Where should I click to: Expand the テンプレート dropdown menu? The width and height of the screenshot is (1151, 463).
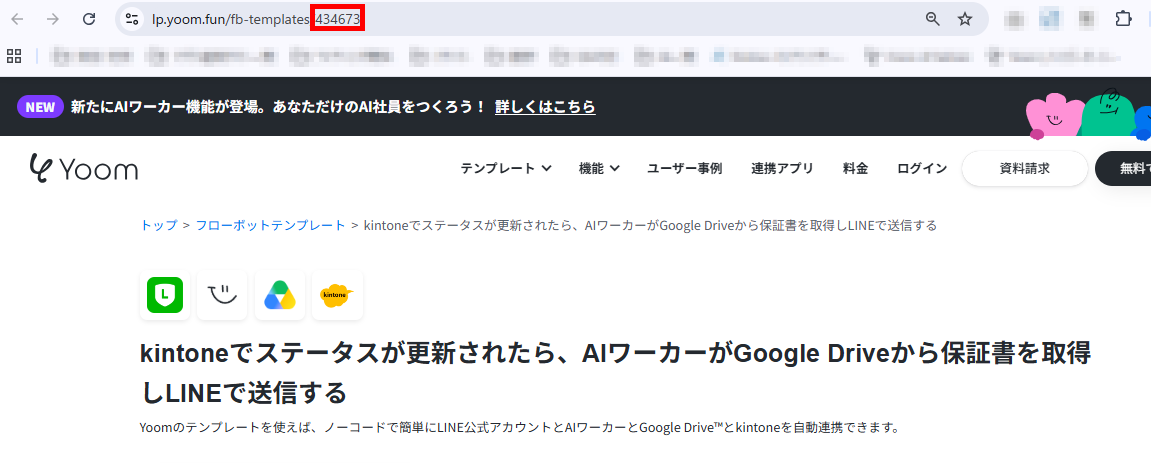coord(506,168)
